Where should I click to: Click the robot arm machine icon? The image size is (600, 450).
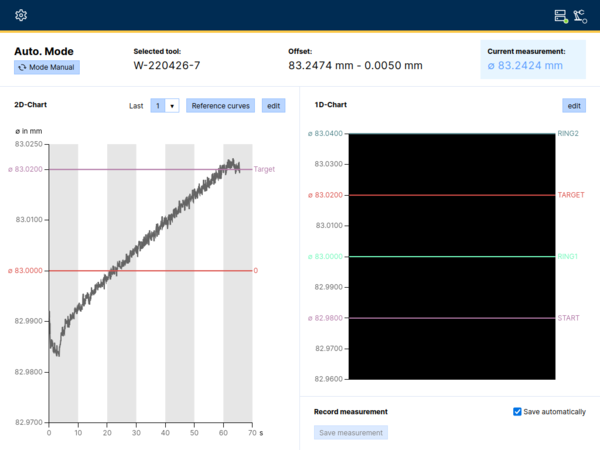coord(580,16)
